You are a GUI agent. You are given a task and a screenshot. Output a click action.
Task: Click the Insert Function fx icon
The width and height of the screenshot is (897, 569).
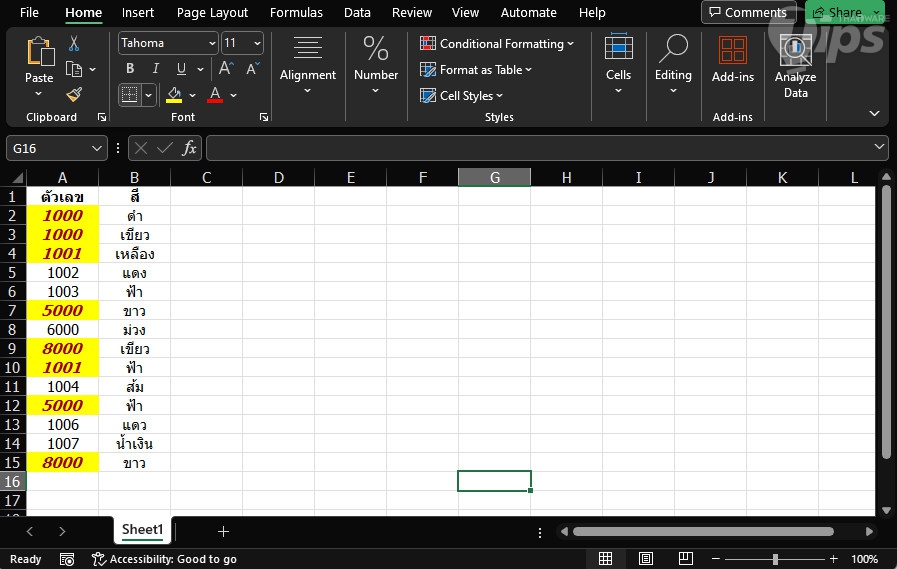(x=189, y=148)
